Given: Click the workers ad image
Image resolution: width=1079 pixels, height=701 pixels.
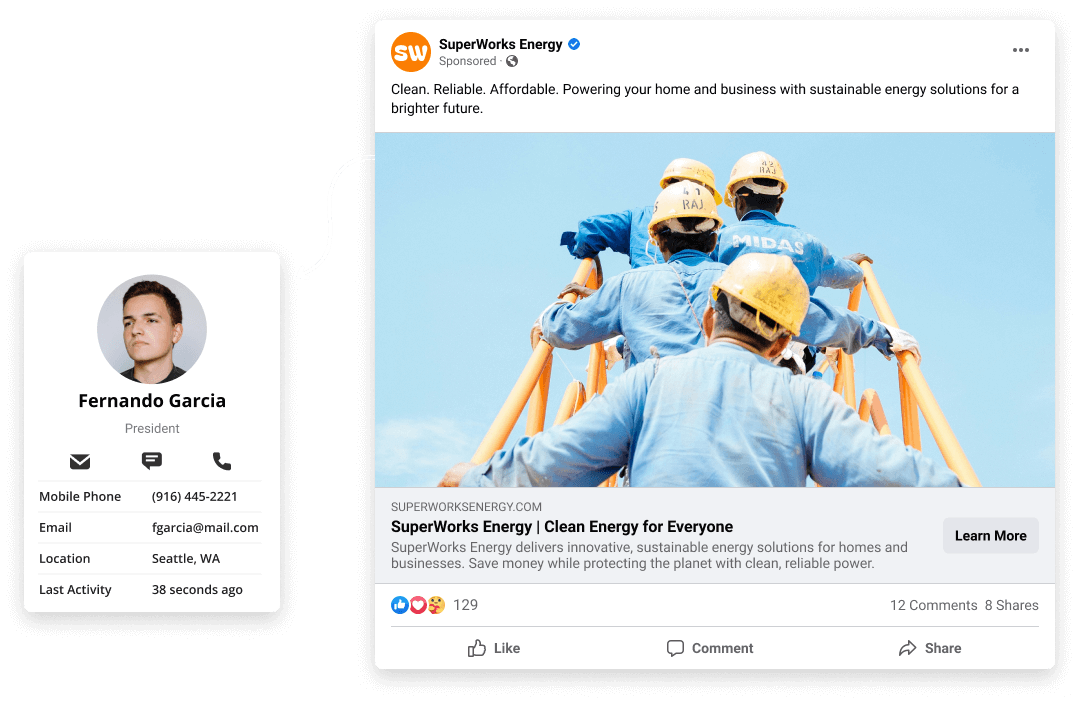Looking at the screenshot, I should tap(714, 310).
